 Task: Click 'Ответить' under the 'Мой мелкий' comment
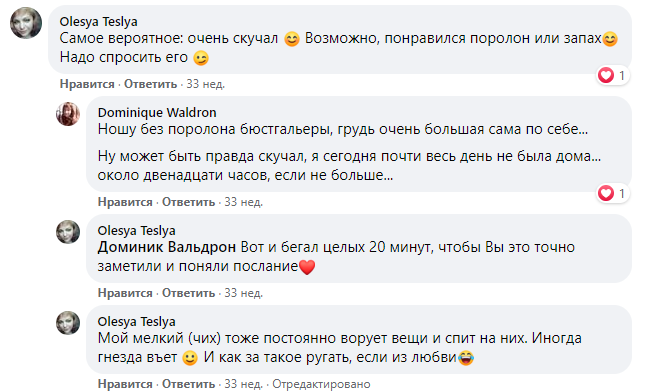click(188, 384)
